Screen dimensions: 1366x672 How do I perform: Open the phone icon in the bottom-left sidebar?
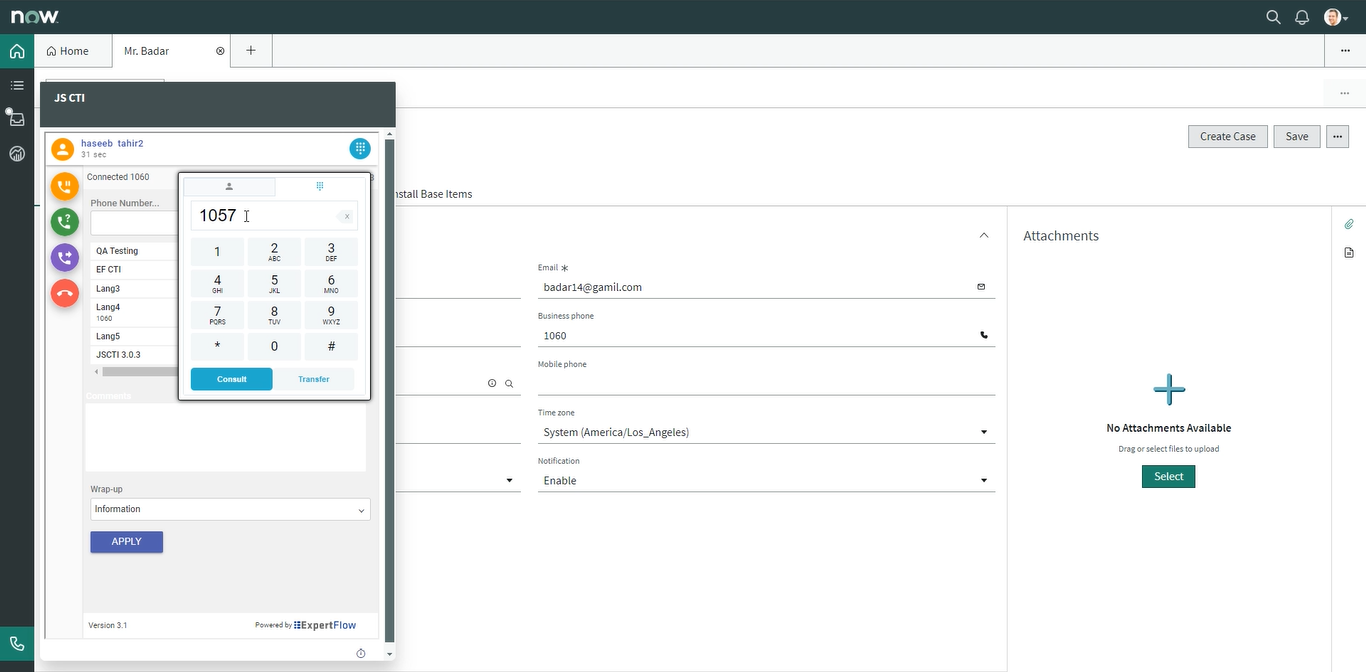(17, 644)
